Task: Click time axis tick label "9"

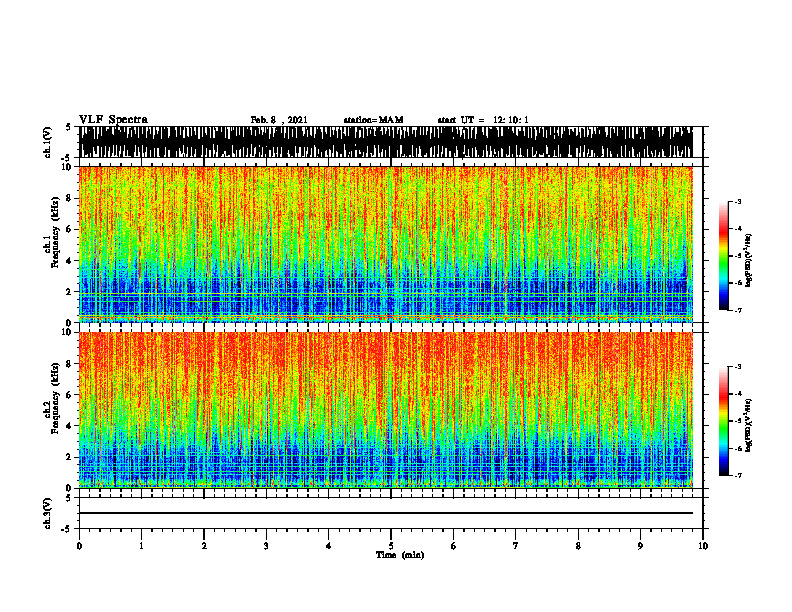Action: pyautogui.click(x=640, y=546)
